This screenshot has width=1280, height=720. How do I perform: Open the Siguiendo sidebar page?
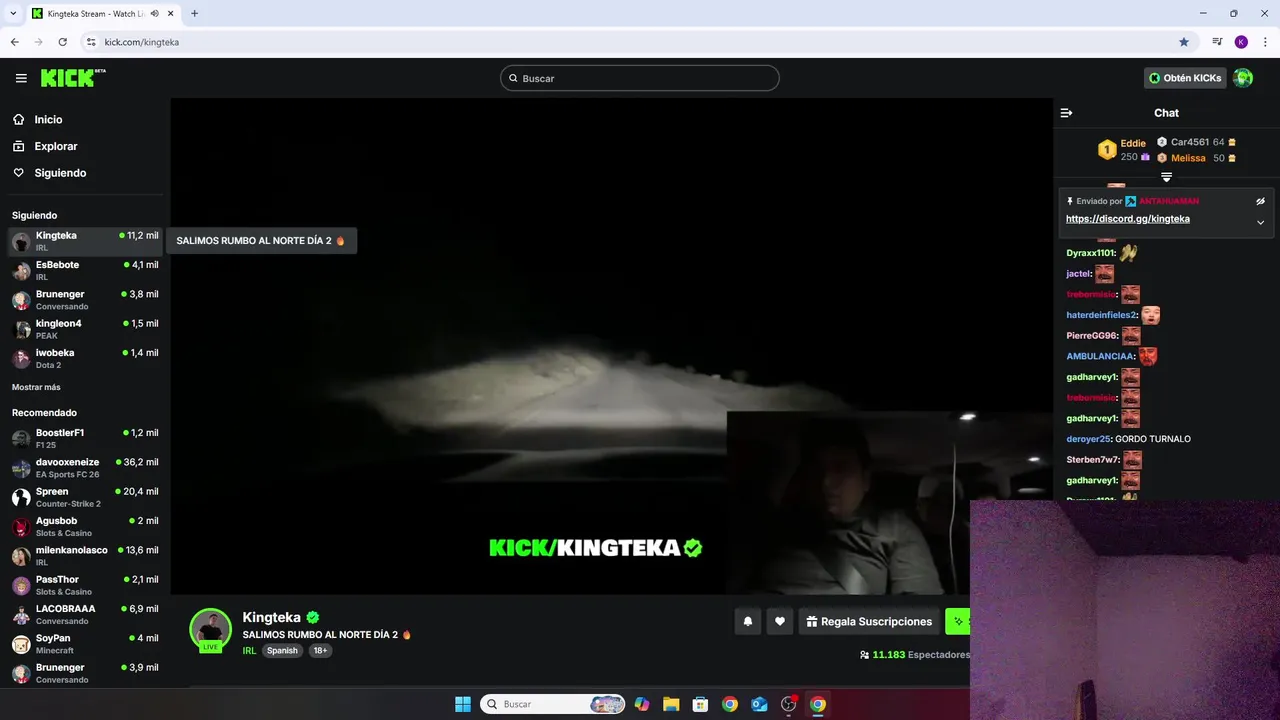point(60,173)
